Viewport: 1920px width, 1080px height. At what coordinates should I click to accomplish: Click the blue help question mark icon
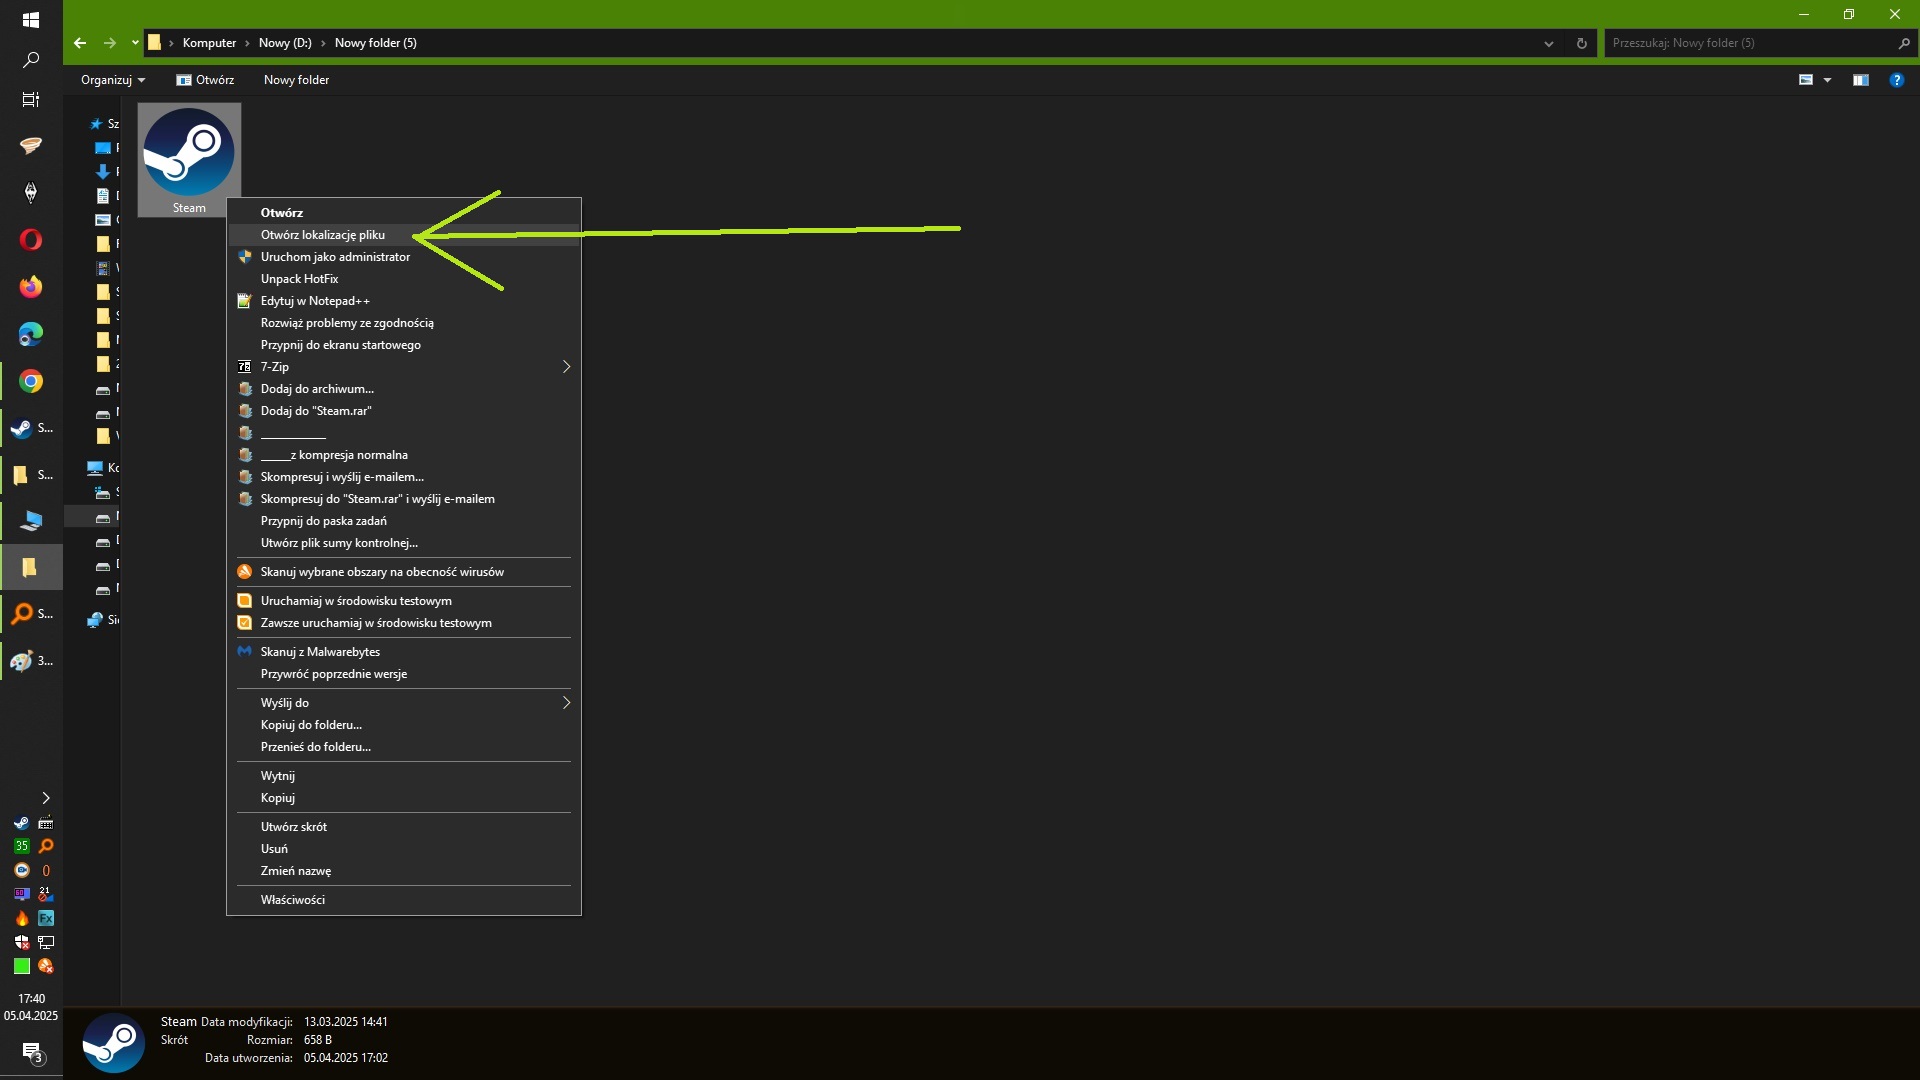(x=1896, y=80)
